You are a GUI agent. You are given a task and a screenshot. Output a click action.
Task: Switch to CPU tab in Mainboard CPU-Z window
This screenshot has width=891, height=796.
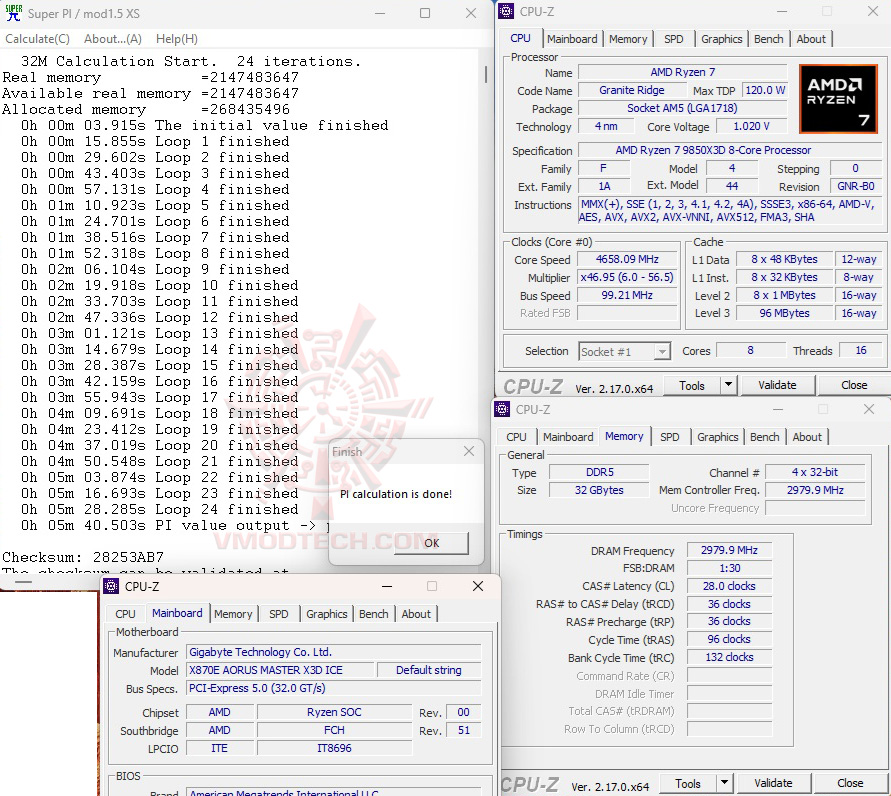click(125, 614)
